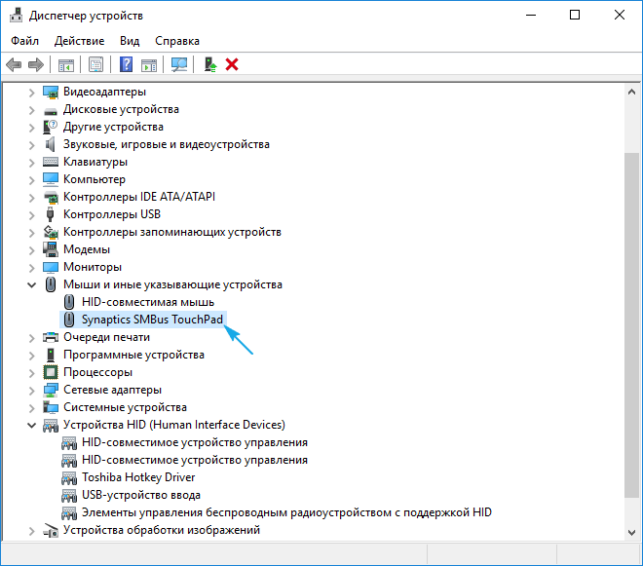The width and height of the screenshot is (643, 566).
Task: Click the USB plug icon for Контроллеры USB
Action: [50, 214]
